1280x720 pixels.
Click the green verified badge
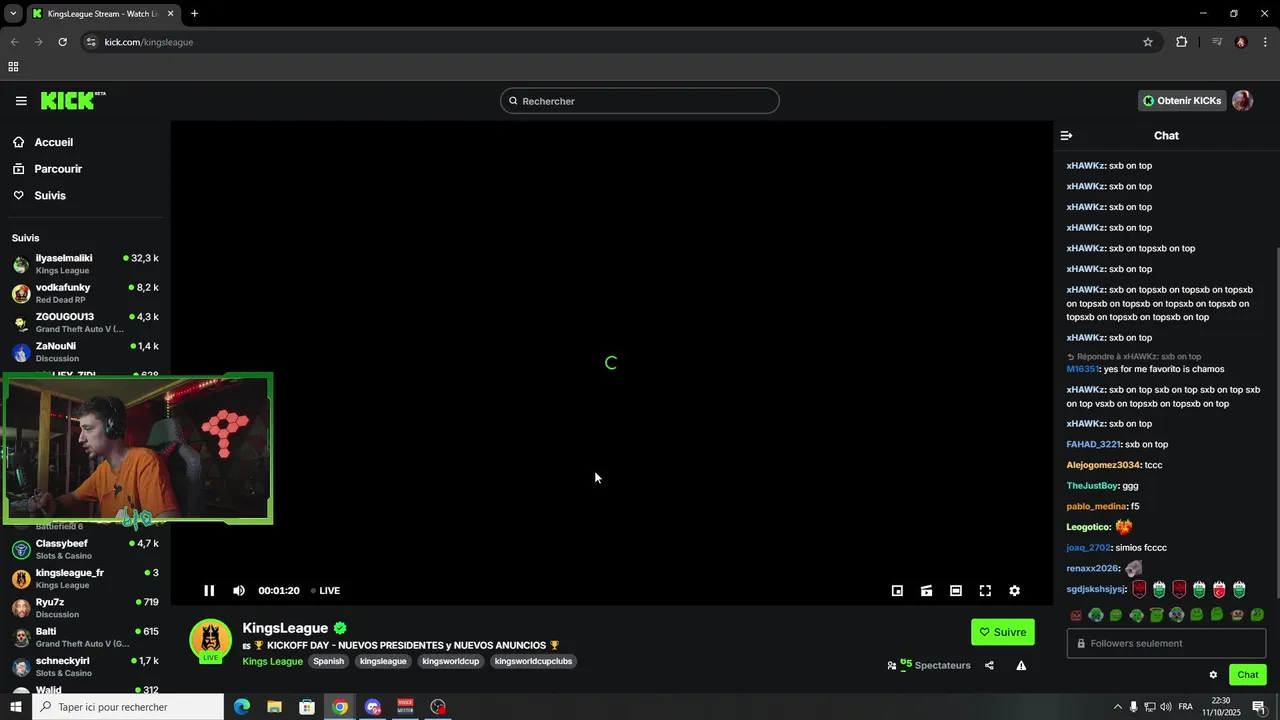pyautogui.click(x=340, y=628)
